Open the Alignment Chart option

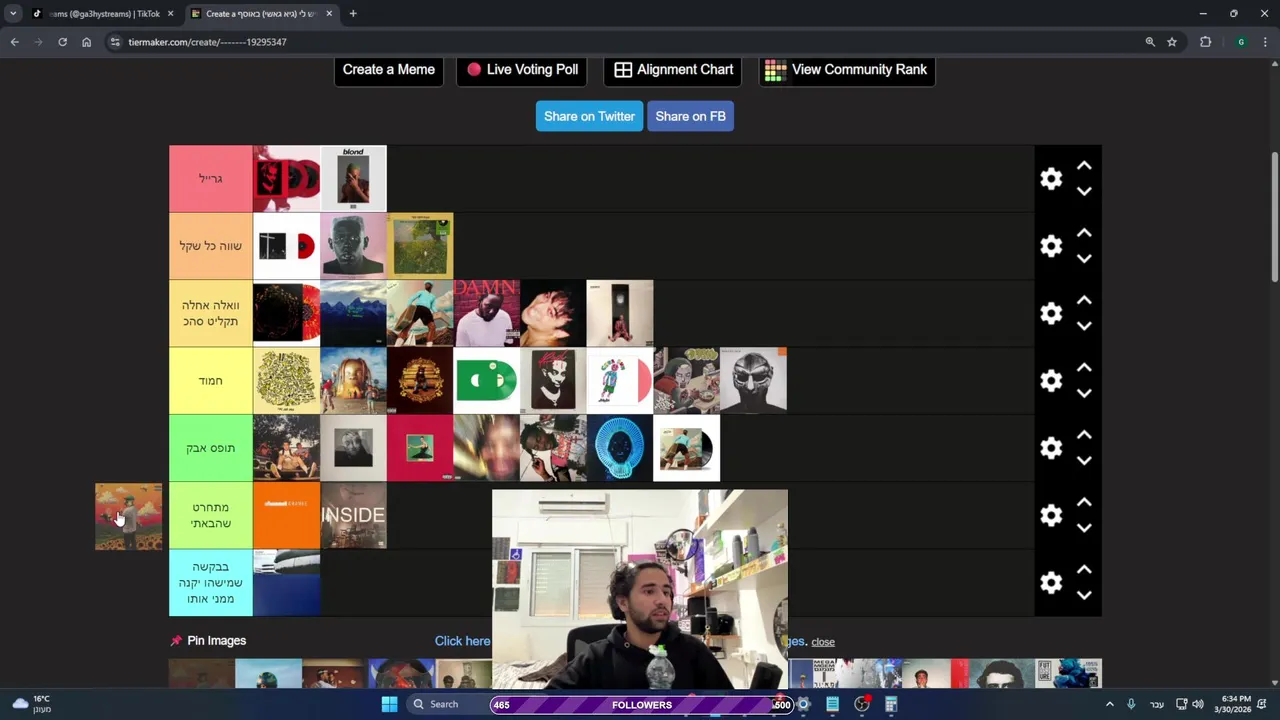673,69
